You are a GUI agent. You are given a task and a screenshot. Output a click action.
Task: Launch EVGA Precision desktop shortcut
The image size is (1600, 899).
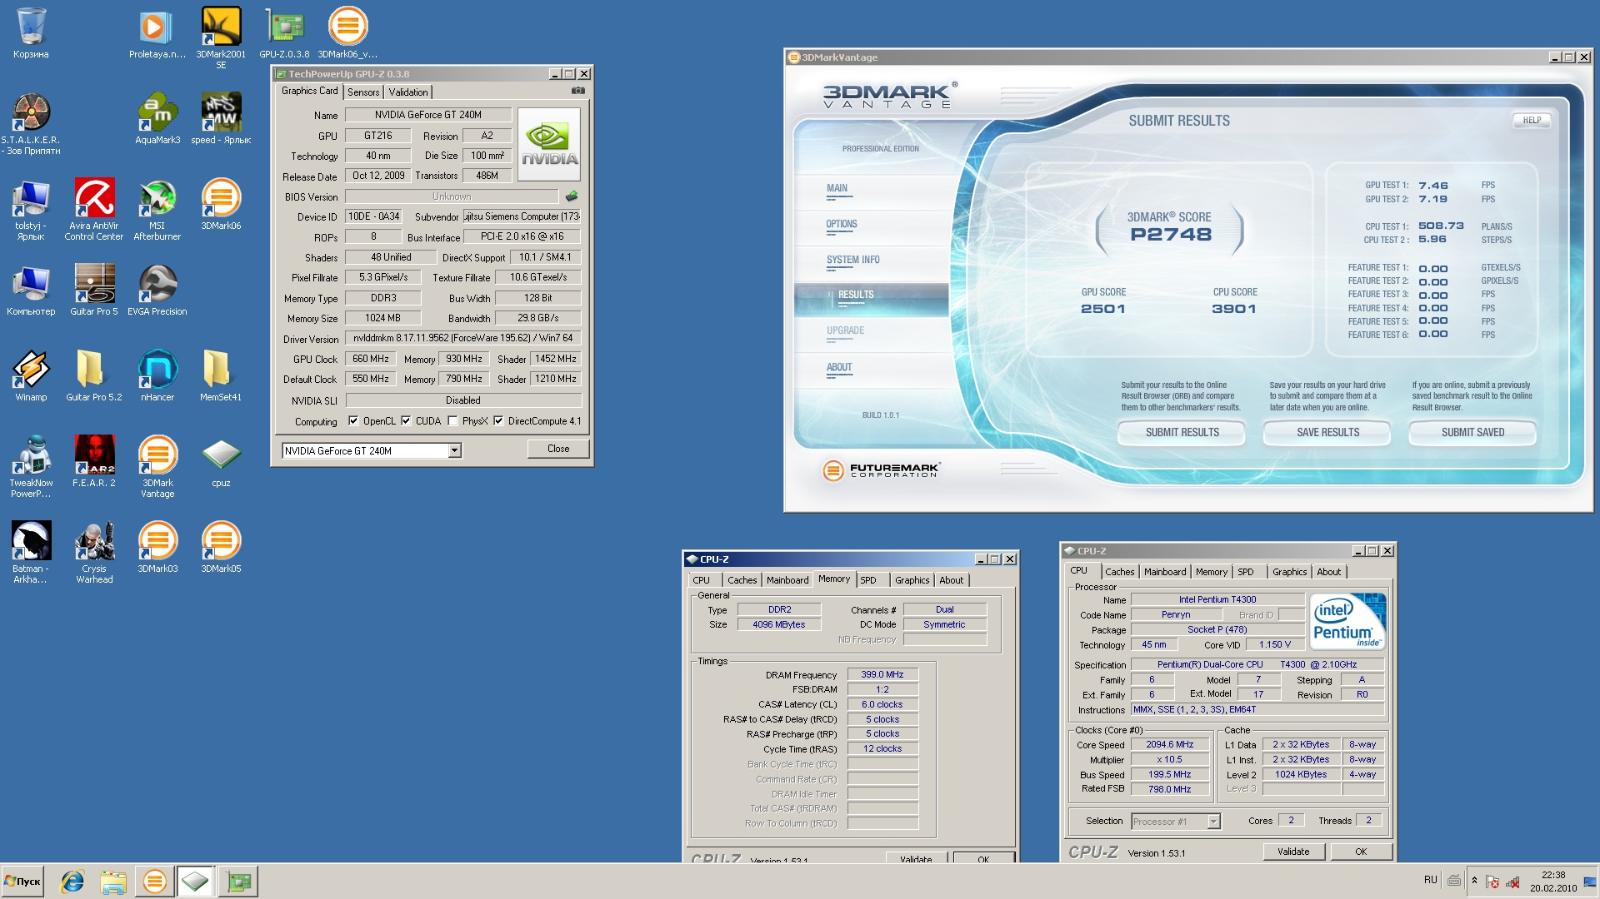(x=157, y=291)
